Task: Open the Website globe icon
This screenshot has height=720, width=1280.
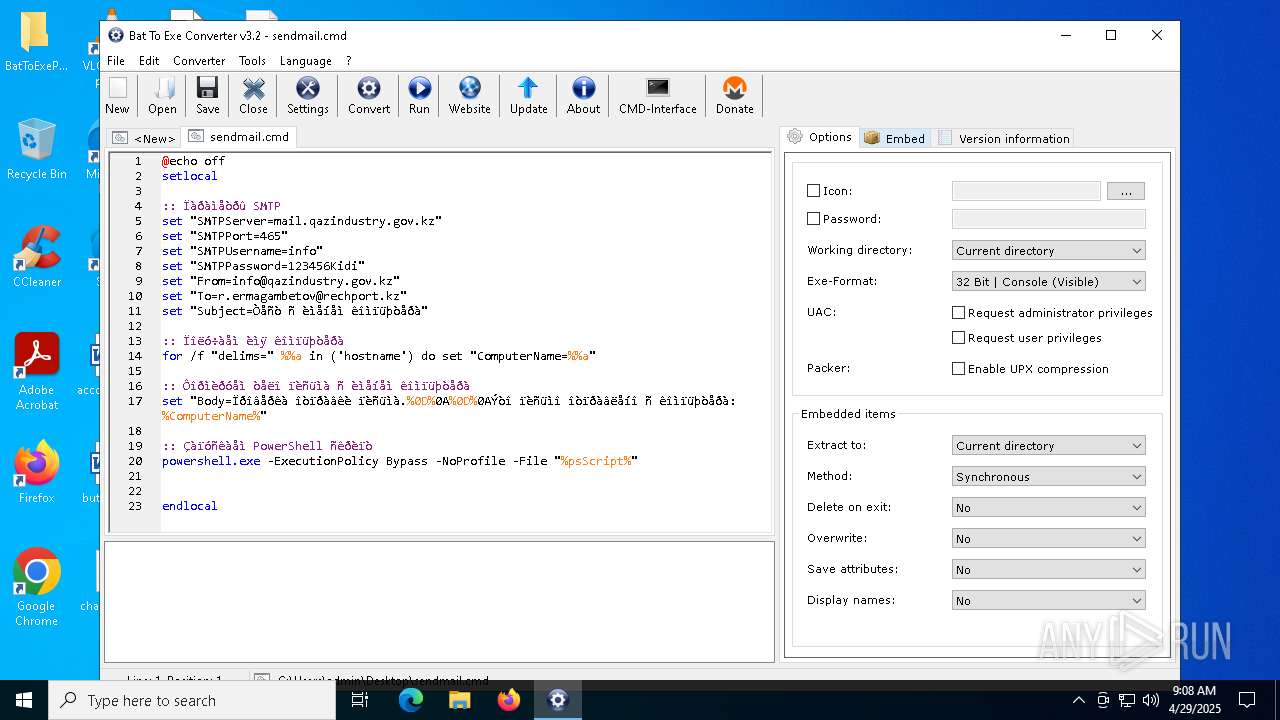Action: point(470,96)
